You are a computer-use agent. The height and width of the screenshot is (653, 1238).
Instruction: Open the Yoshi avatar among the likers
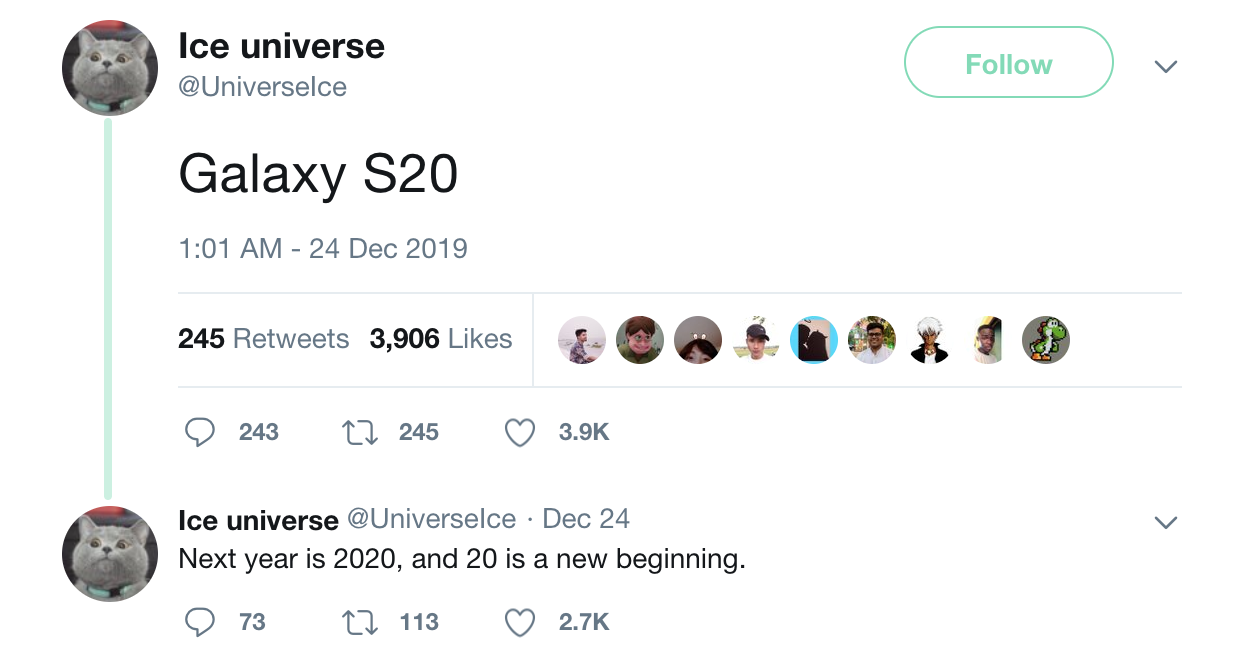click(1046, 340)
